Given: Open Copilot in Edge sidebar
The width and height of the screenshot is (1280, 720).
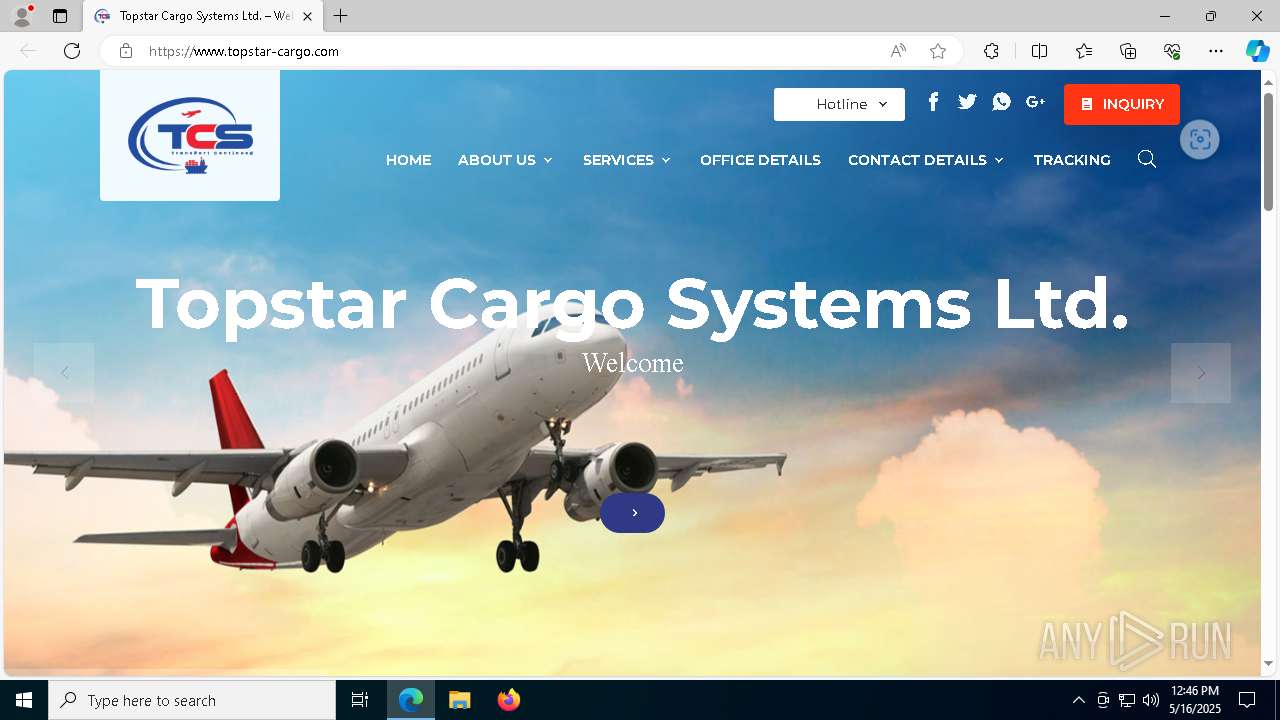Looking at the screenshot, I should (1257, 51).
